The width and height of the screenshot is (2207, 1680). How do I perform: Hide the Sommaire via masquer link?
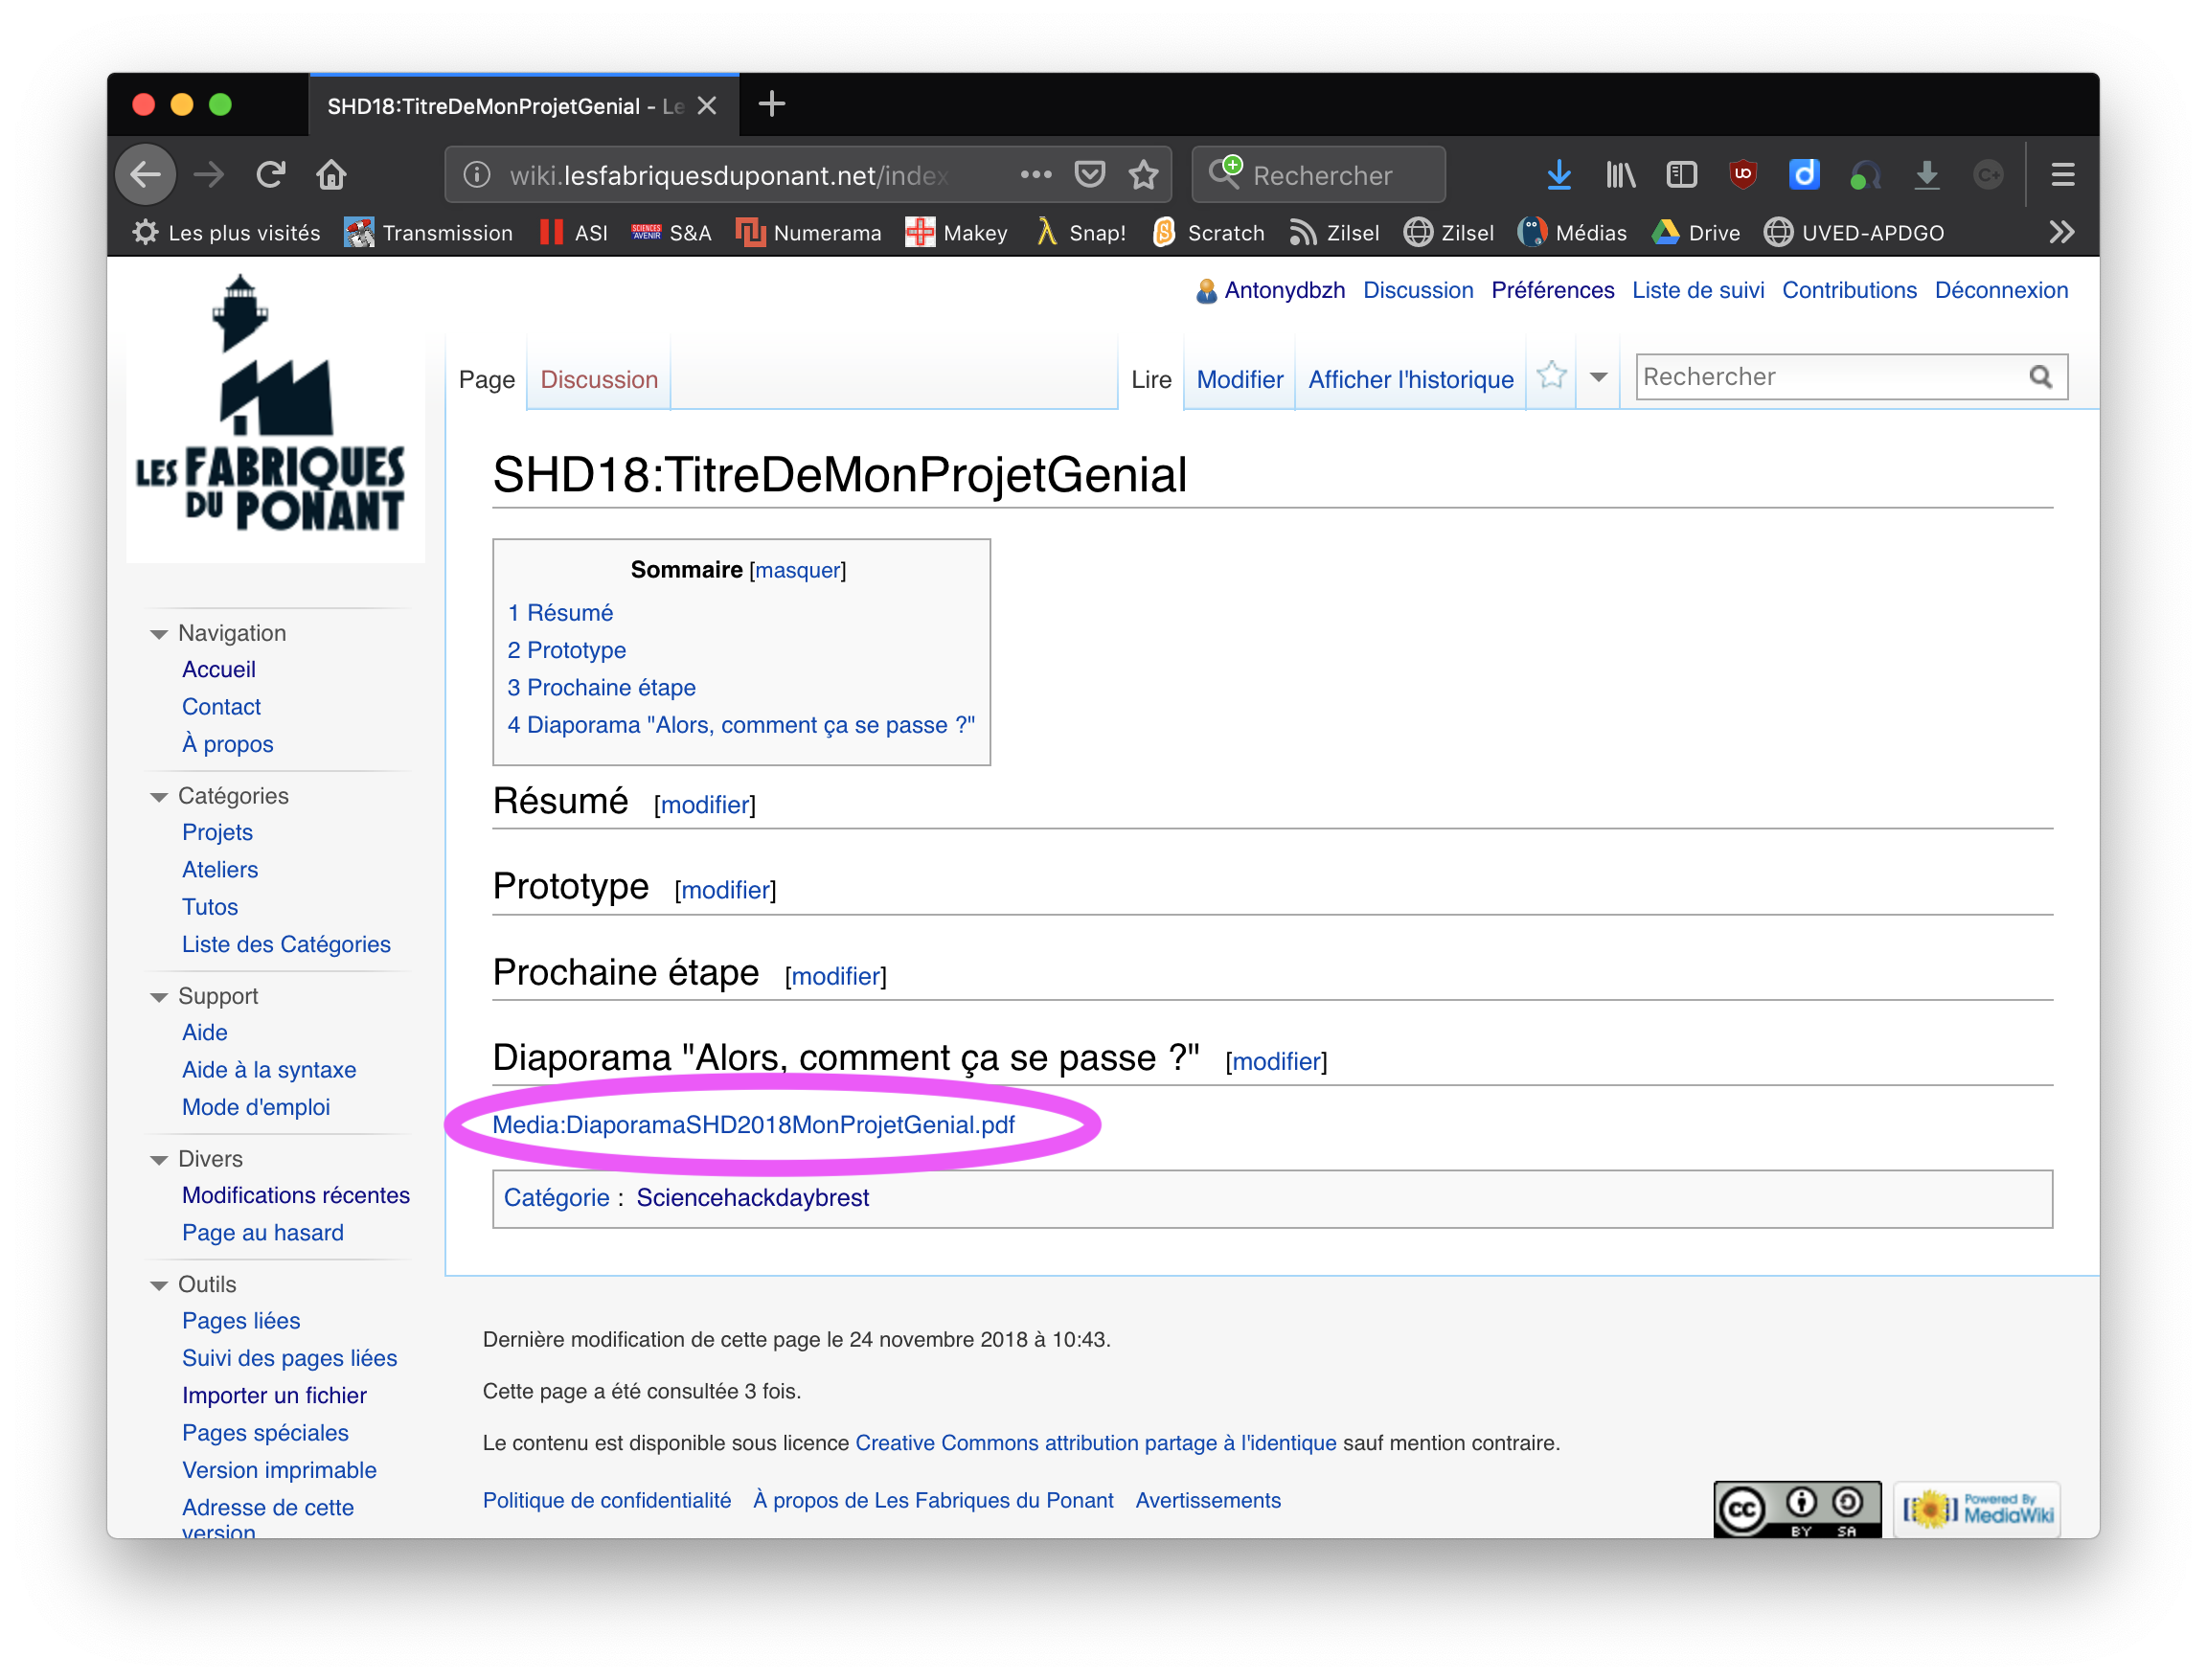(797, 570)
